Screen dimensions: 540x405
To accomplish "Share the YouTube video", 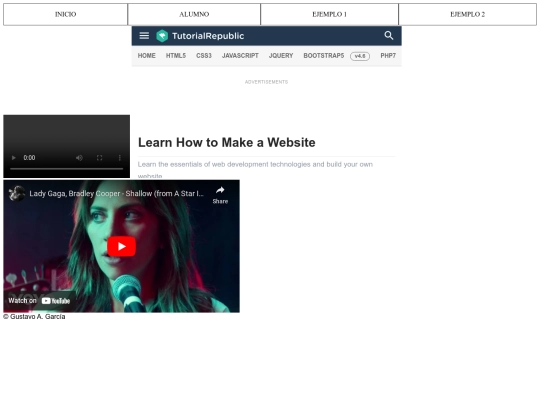I will coord(220,195).
